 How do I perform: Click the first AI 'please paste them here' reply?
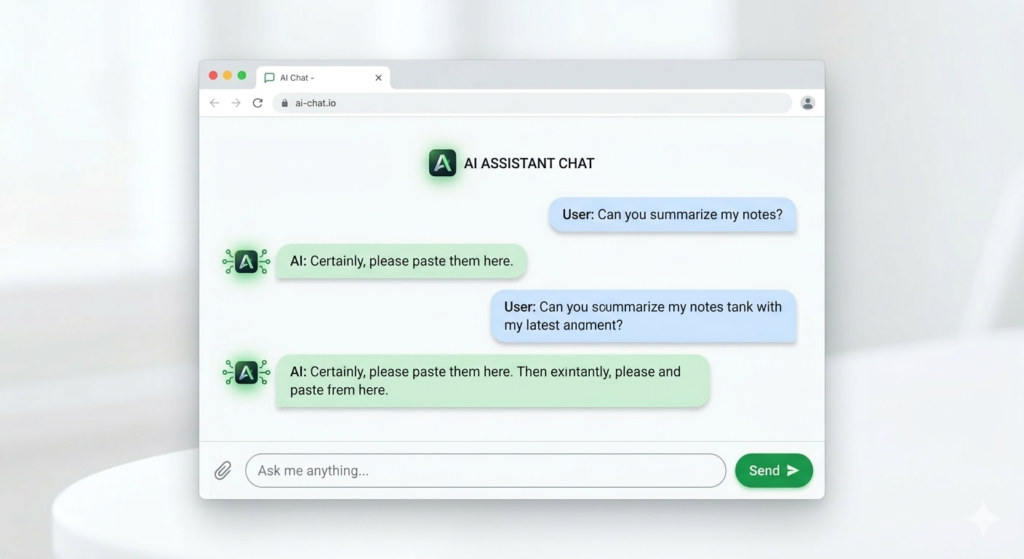[x=401, y=261]
